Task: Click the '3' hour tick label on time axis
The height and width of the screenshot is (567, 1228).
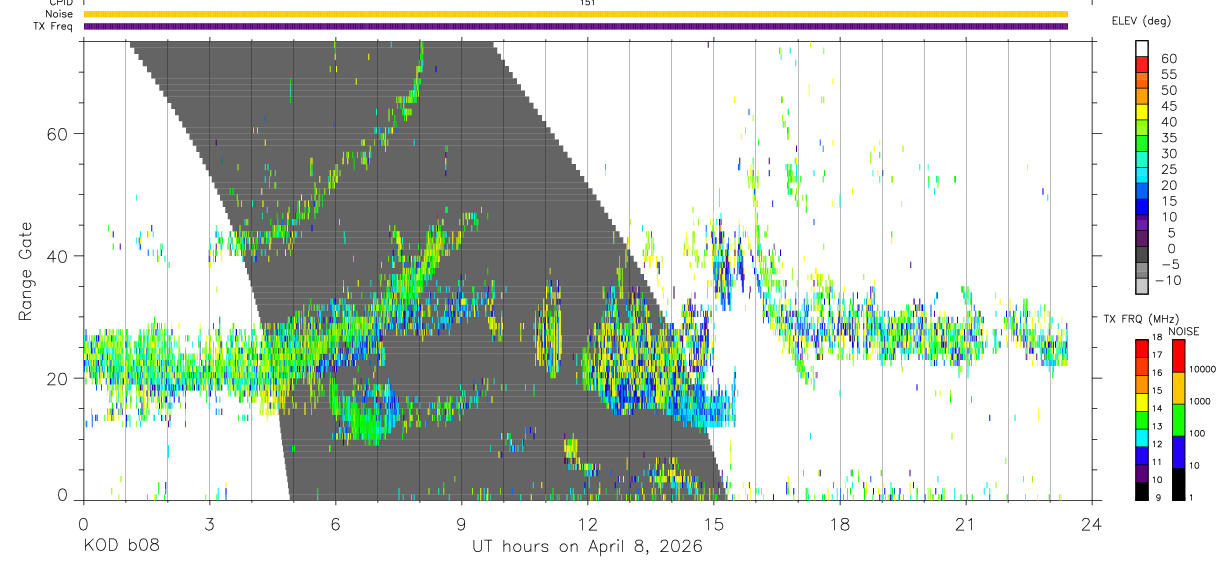Action: click(209, 524)
